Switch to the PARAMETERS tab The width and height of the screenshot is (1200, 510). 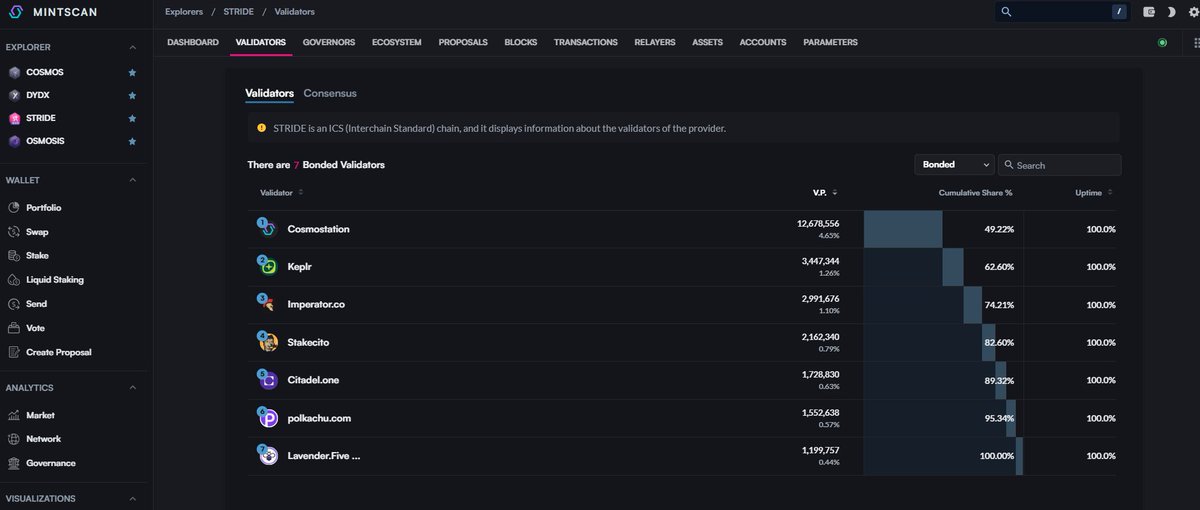point(830,43)
